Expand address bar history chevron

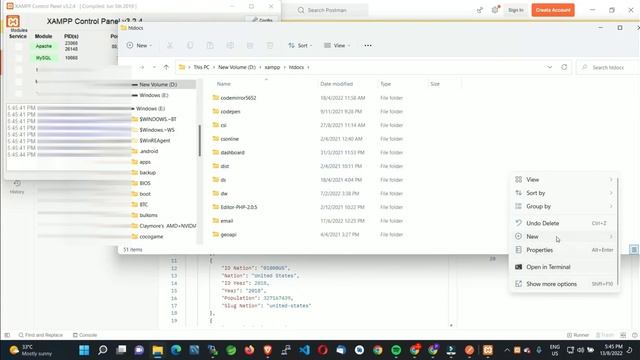click(549, 67)
